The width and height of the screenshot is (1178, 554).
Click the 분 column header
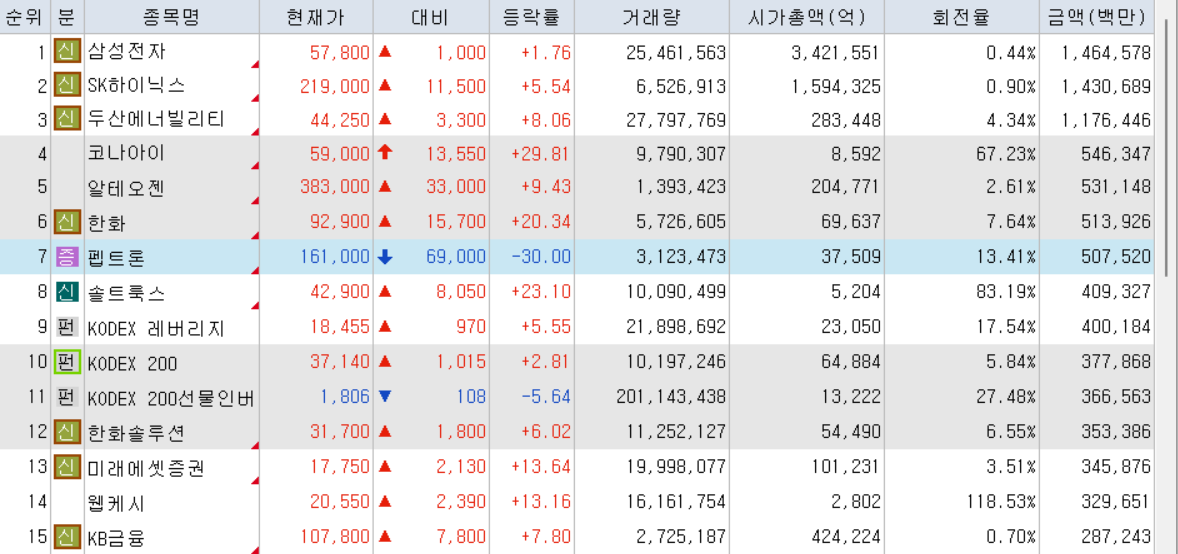[68, 17]
